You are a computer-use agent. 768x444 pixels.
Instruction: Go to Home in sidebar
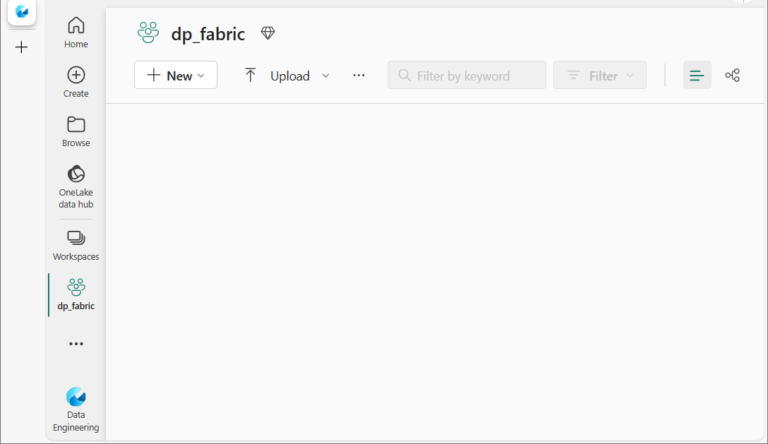point(76,32)
